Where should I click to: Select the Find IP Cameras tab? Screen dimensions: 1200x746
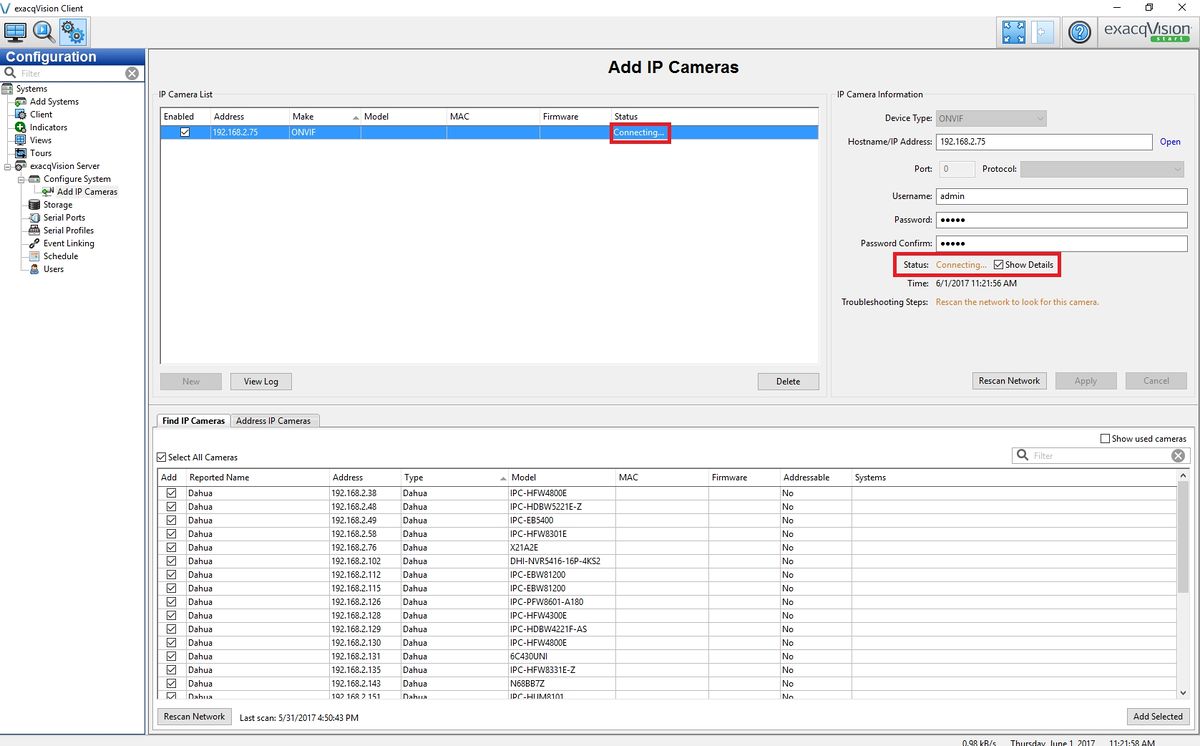coord(194,421)
